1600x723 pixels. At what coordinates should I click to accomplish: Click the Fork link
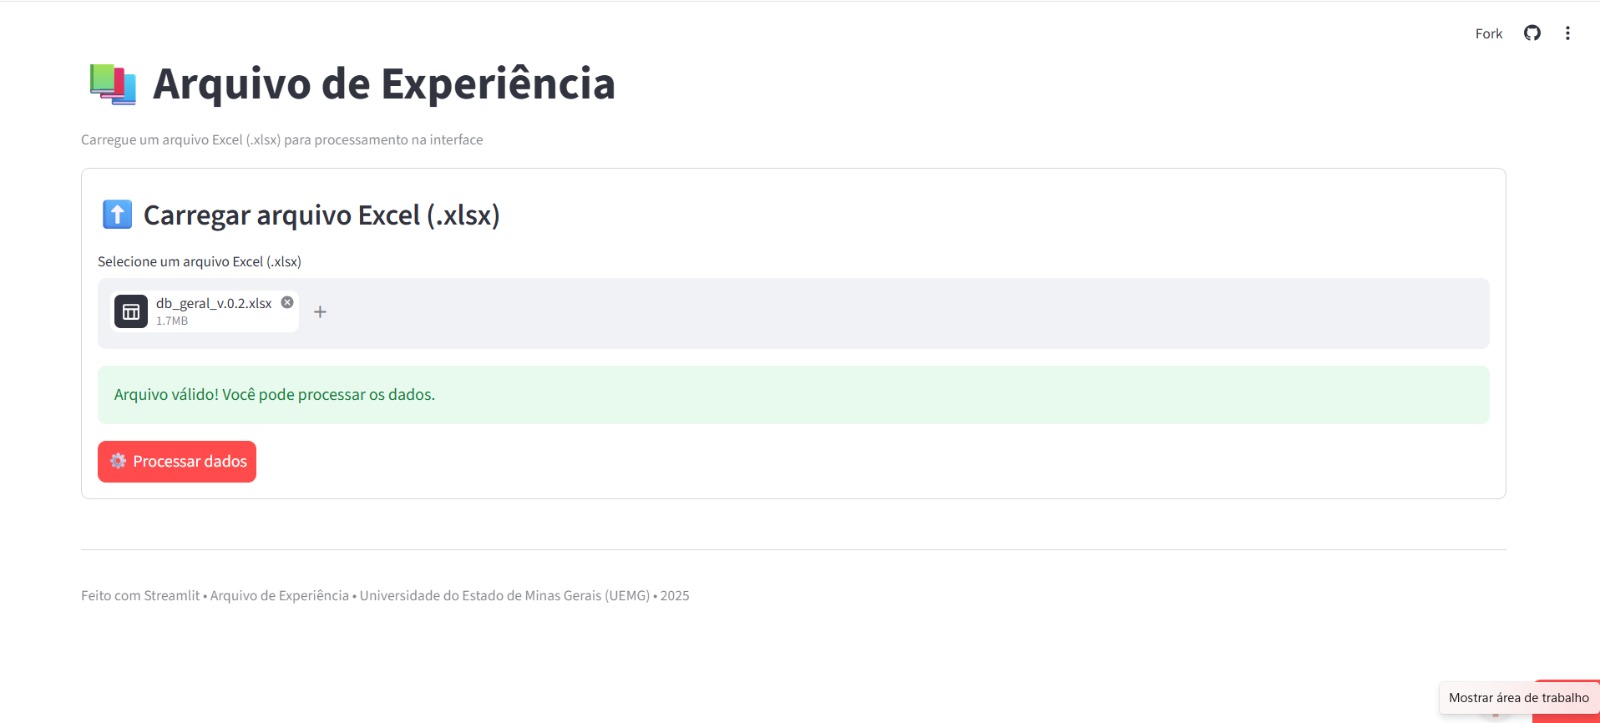coord(1488,34)
